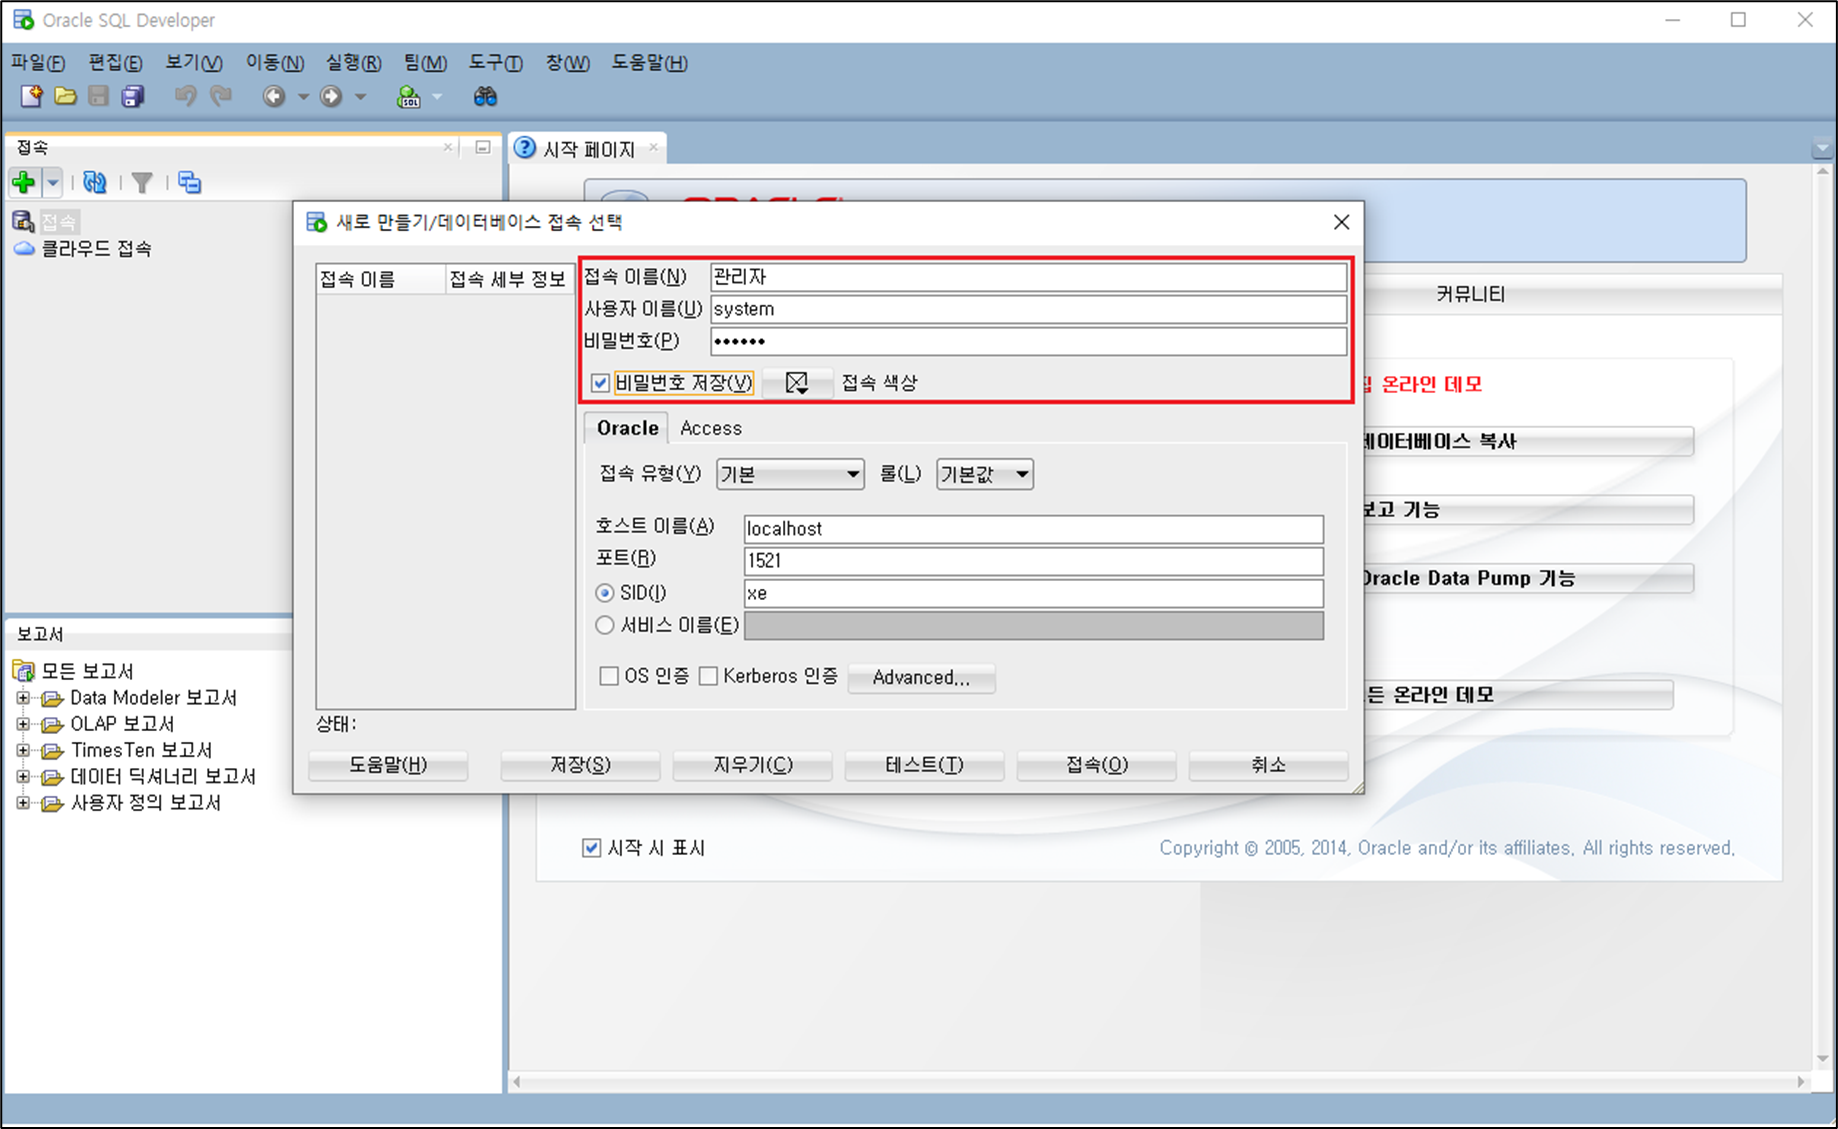Image resolution: width=1838 pixels, height=1129 pixels.
Task: Minimize the 접속 panel
Action: click(x=483, y=147)
